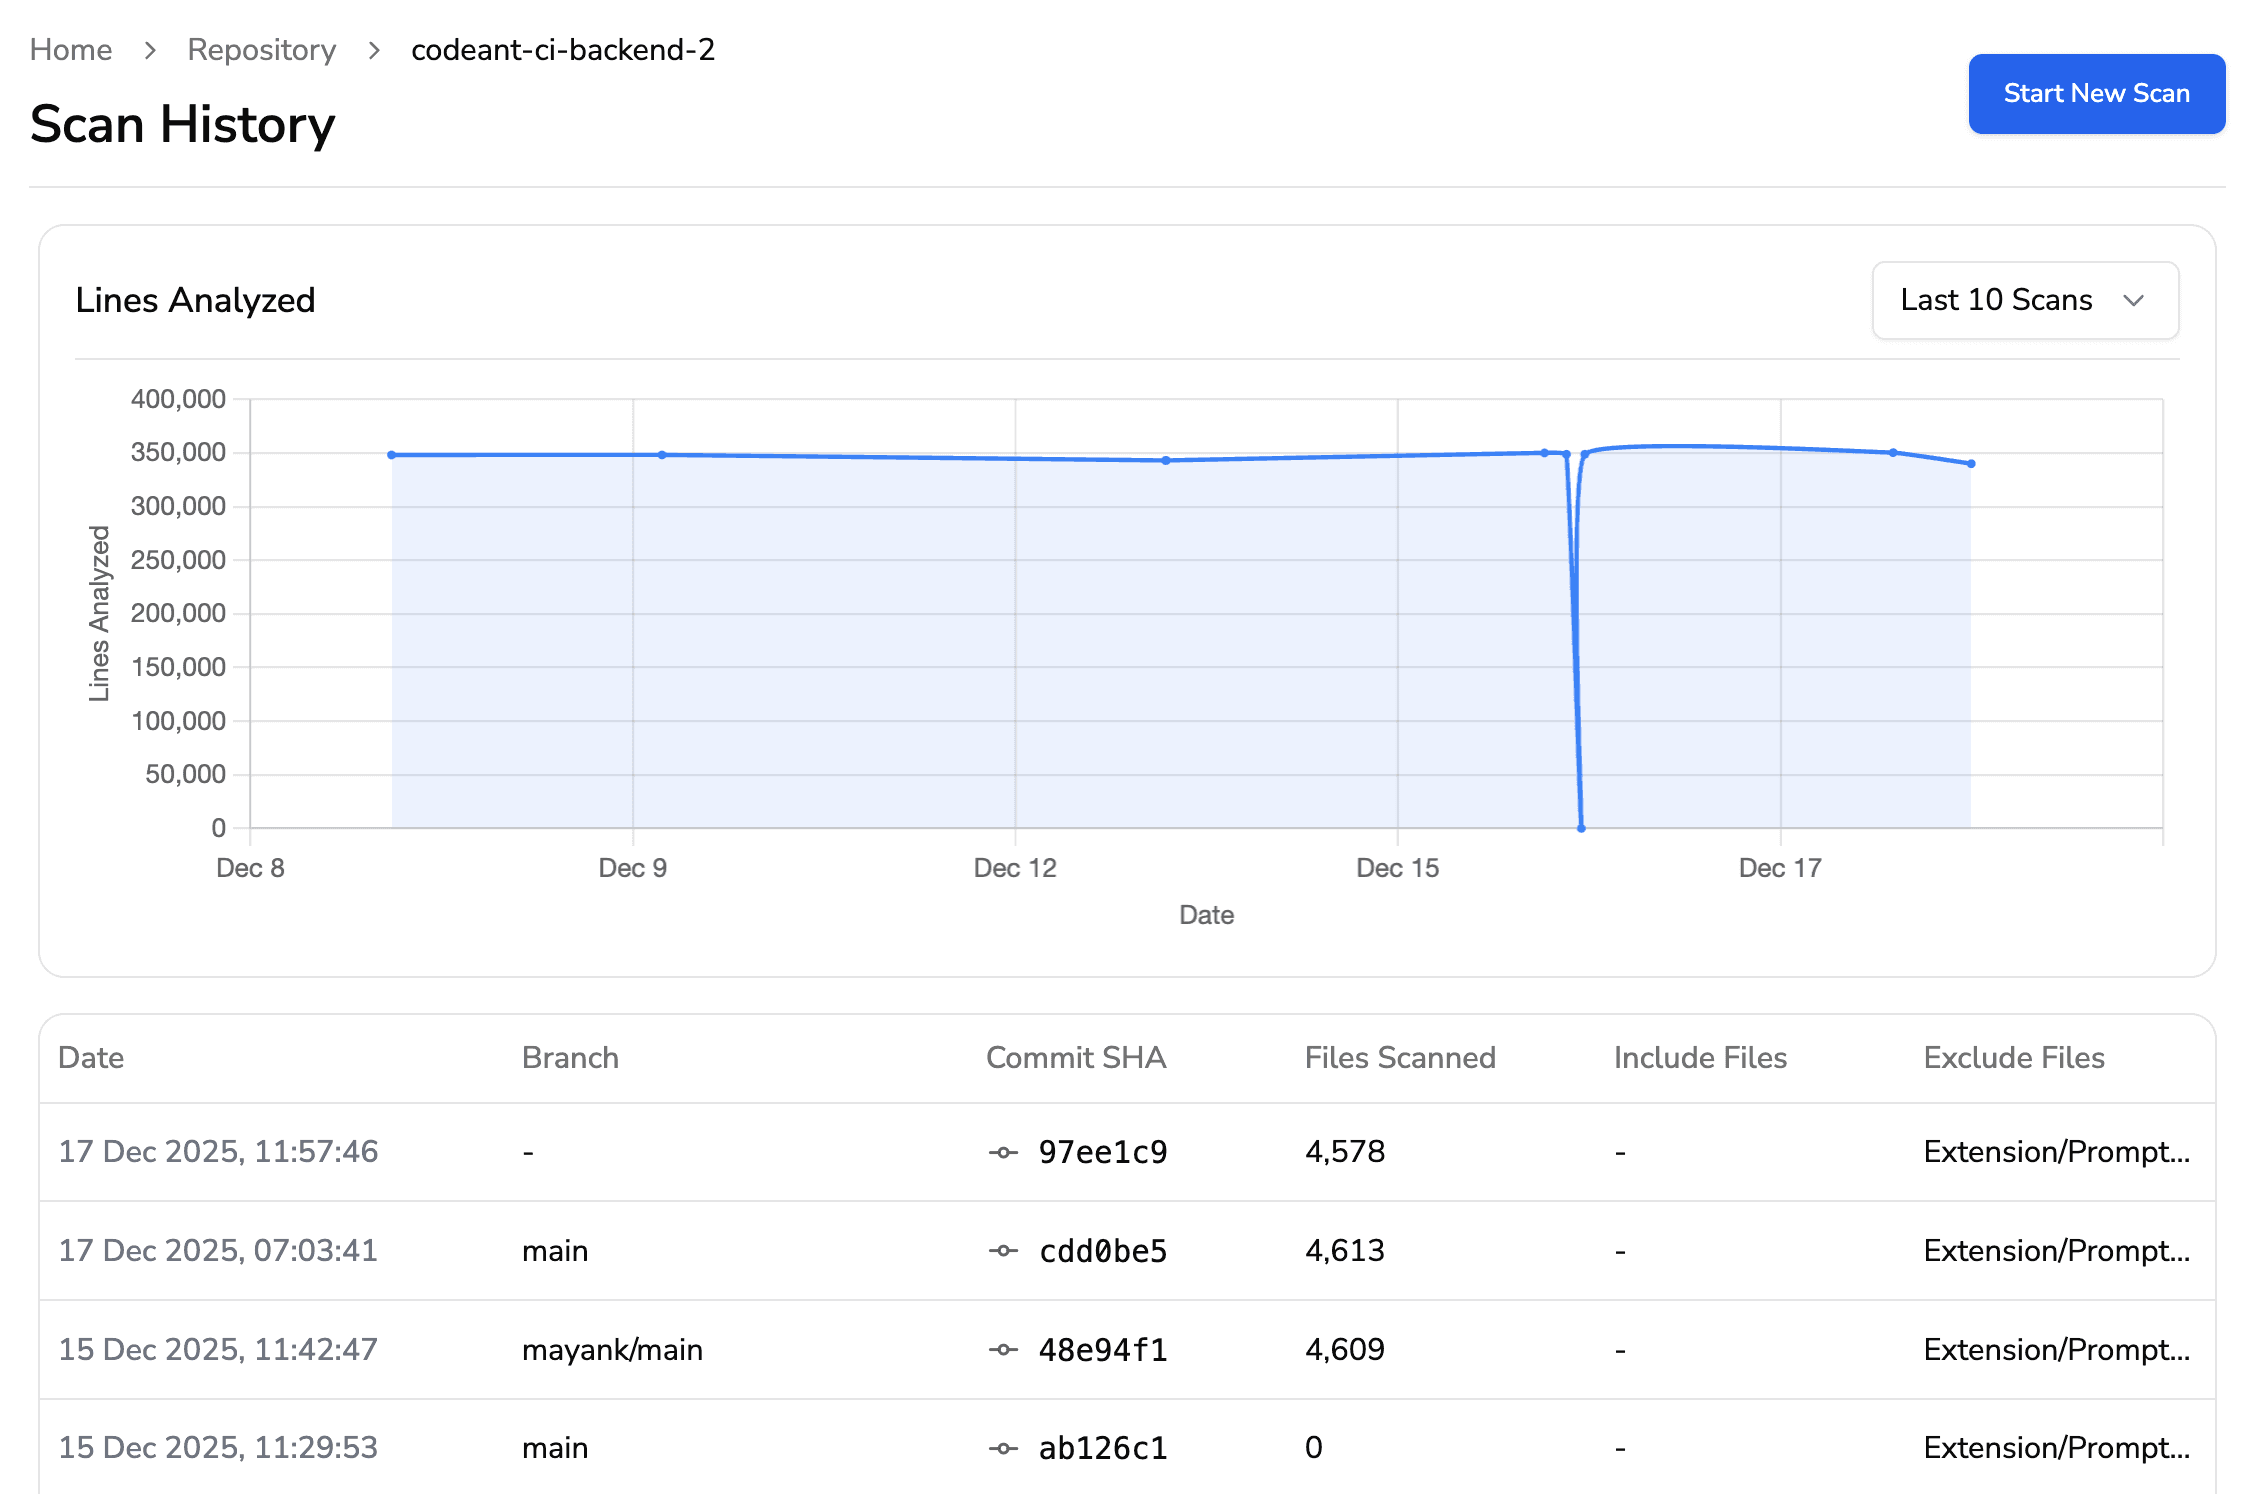Click breadcrumb chevron after Repository
Screen dimensions: 2260x1494
click(374, 50)
